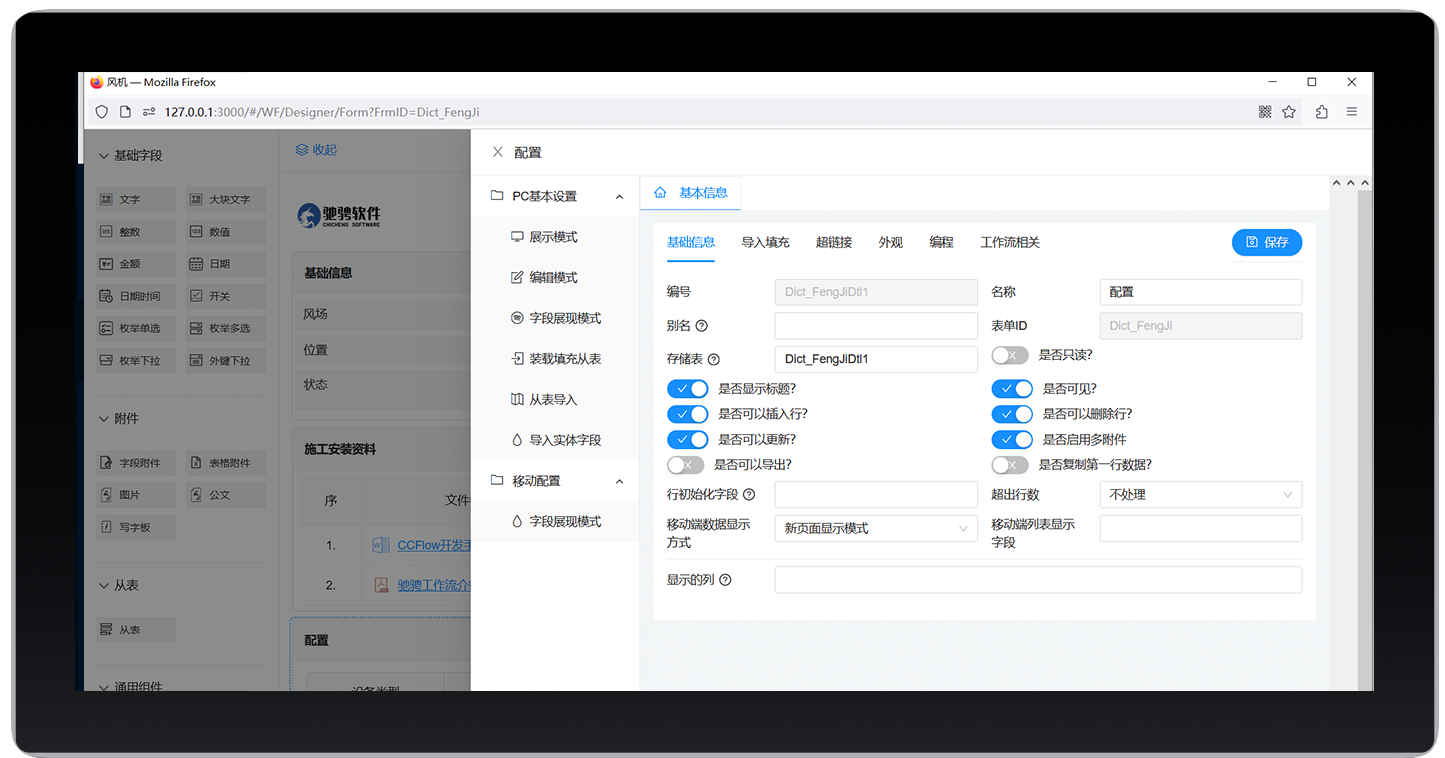Click the 别名 help question icon
The width and height of the screenshot is (1445, 758).
(701, 326)
